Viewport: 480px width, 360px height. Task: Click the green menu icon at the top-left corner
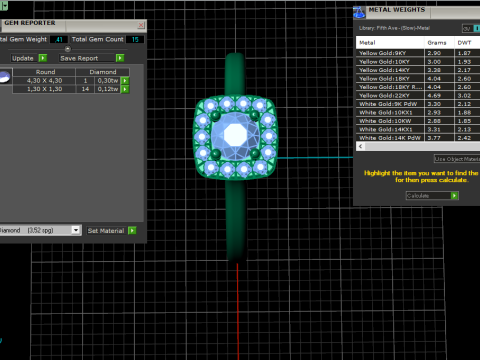tap(4, 5)
